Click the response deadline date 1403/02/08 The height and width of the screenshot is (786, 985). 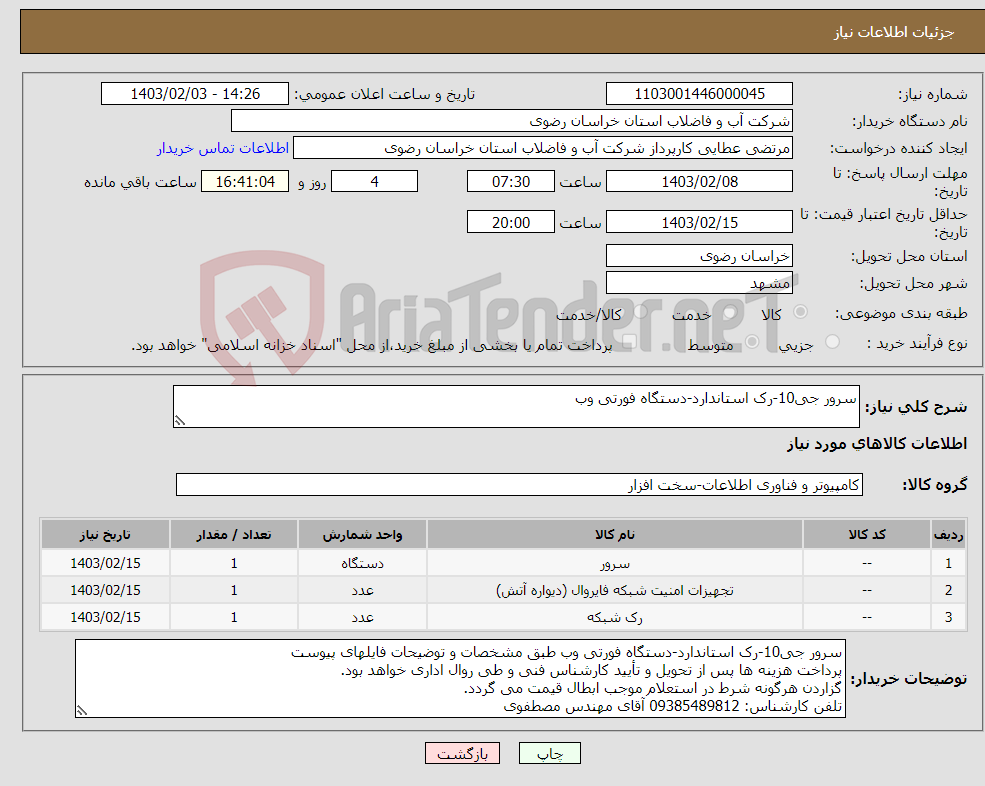point(699,182)
